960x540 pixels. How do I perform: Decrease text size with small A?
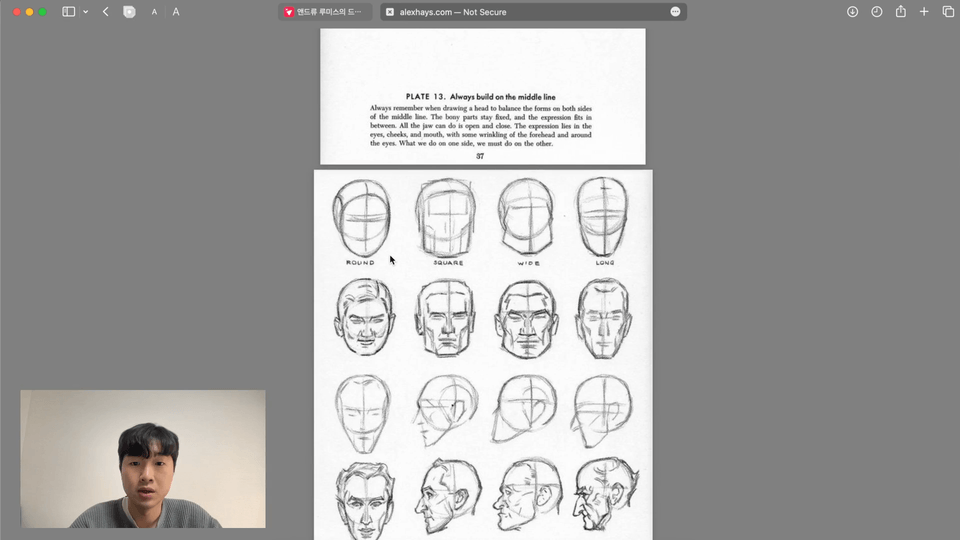154,12
